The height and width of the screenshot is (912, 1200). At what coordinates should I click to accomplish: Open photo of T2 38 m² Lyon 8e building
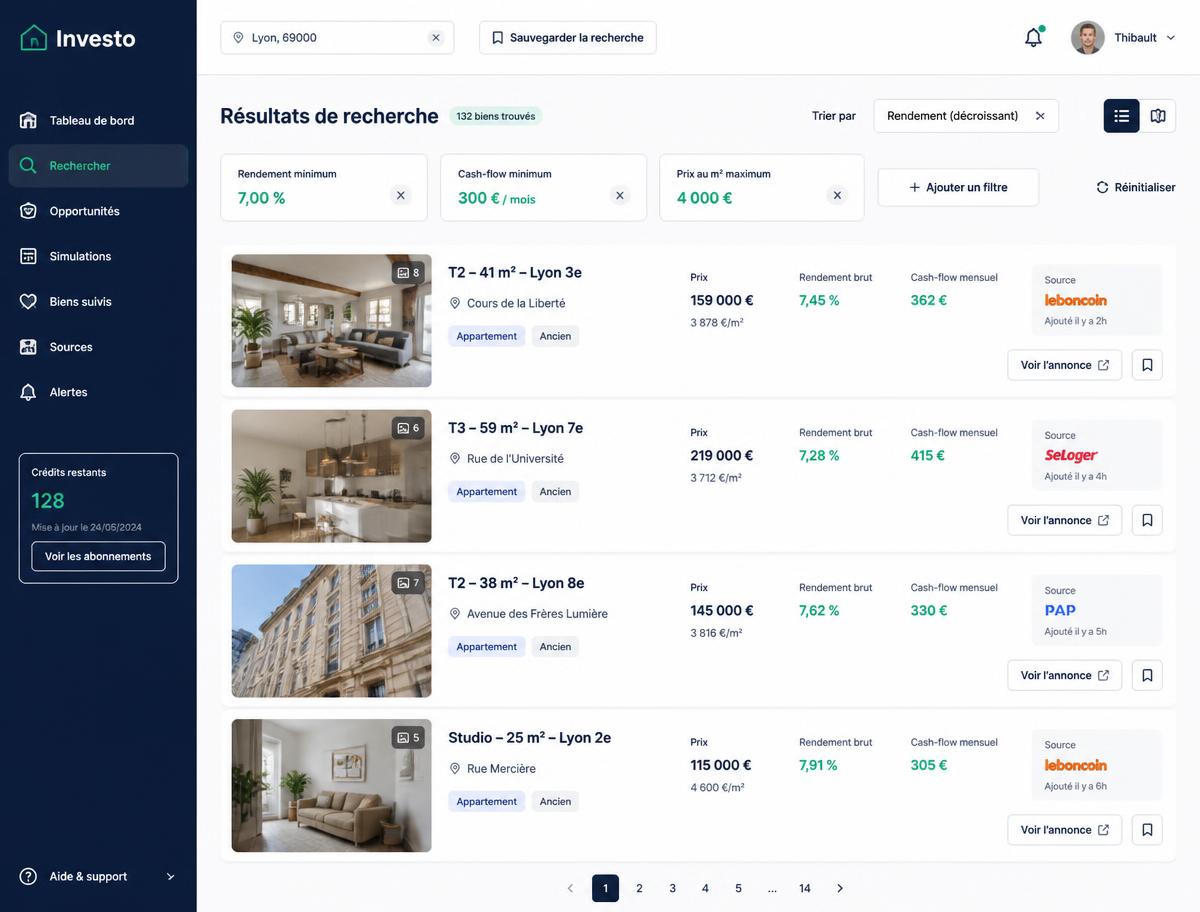[332, 631]
